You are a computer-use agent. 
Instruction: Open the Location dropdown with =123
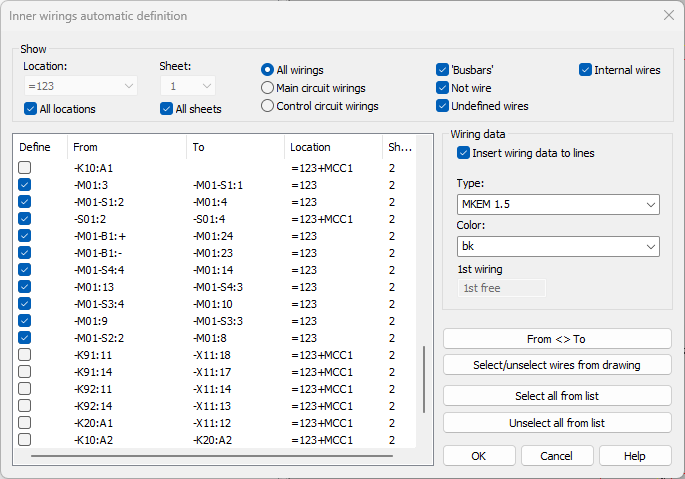[x=79, y=87]
